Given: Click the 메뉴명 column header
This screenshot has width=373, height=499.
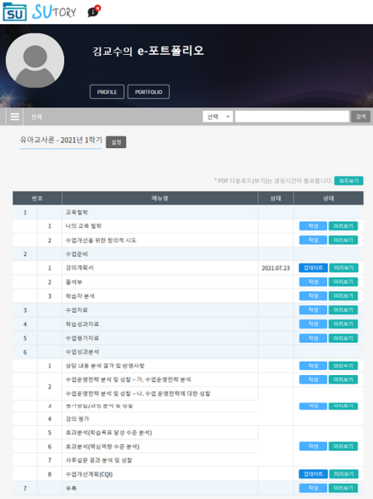Looking at the screenshot, I should pos(160,198).
